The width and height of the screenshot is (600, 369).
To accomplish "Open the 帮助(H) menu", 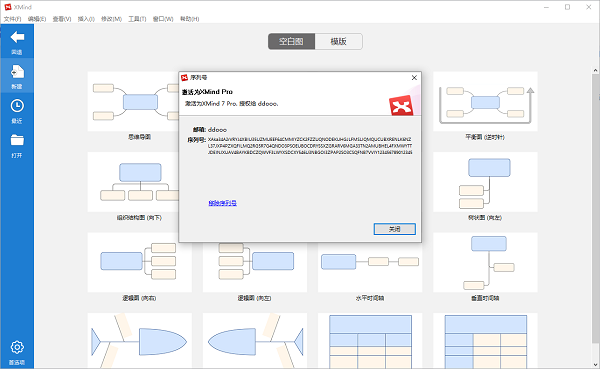I will pyautogui.click(x=189, y=19).
